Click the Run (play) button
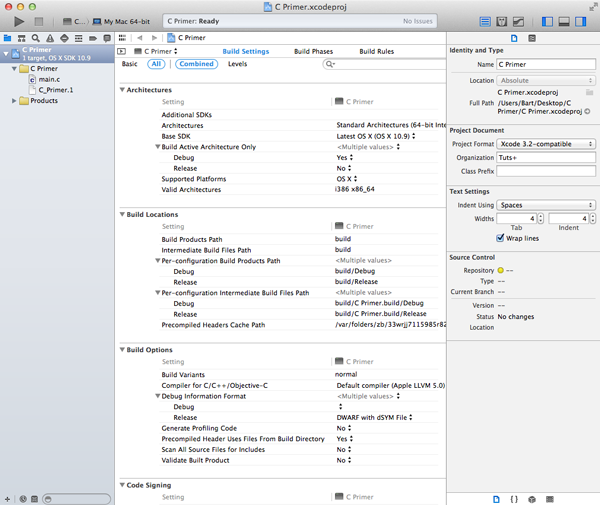This screenshot has height=505, width=600. (x=19, y=21)
